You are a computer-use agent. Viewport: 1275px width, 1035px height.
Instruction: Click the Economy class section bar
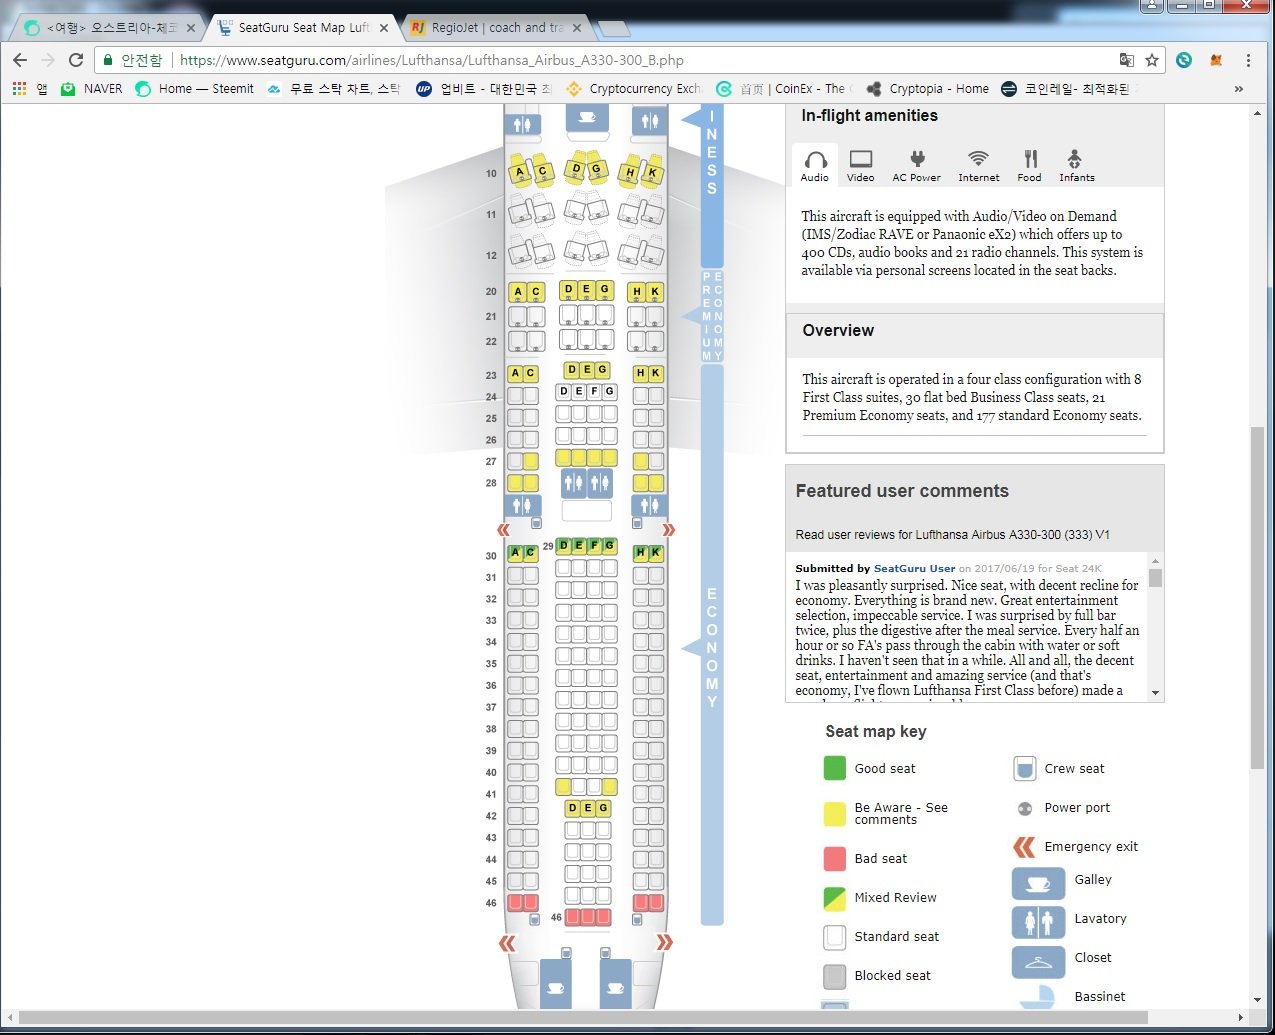711,645
